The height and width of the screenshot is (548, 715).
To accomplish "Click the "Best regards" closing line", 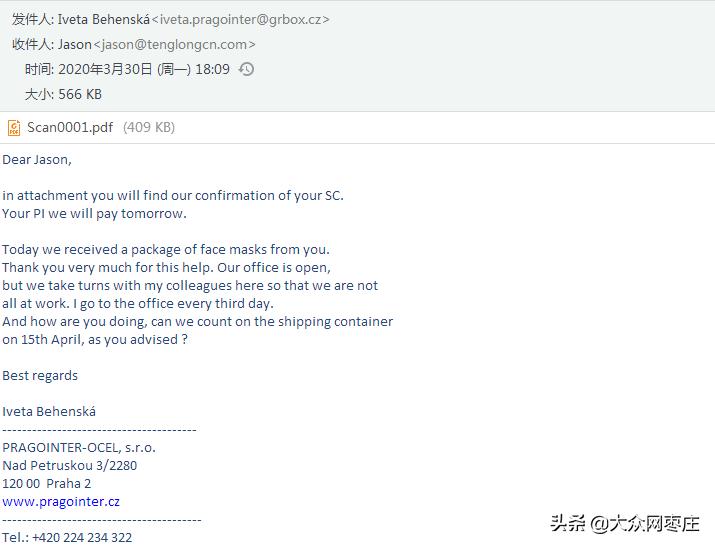I will pyautogui.click(x=40, y=375).
